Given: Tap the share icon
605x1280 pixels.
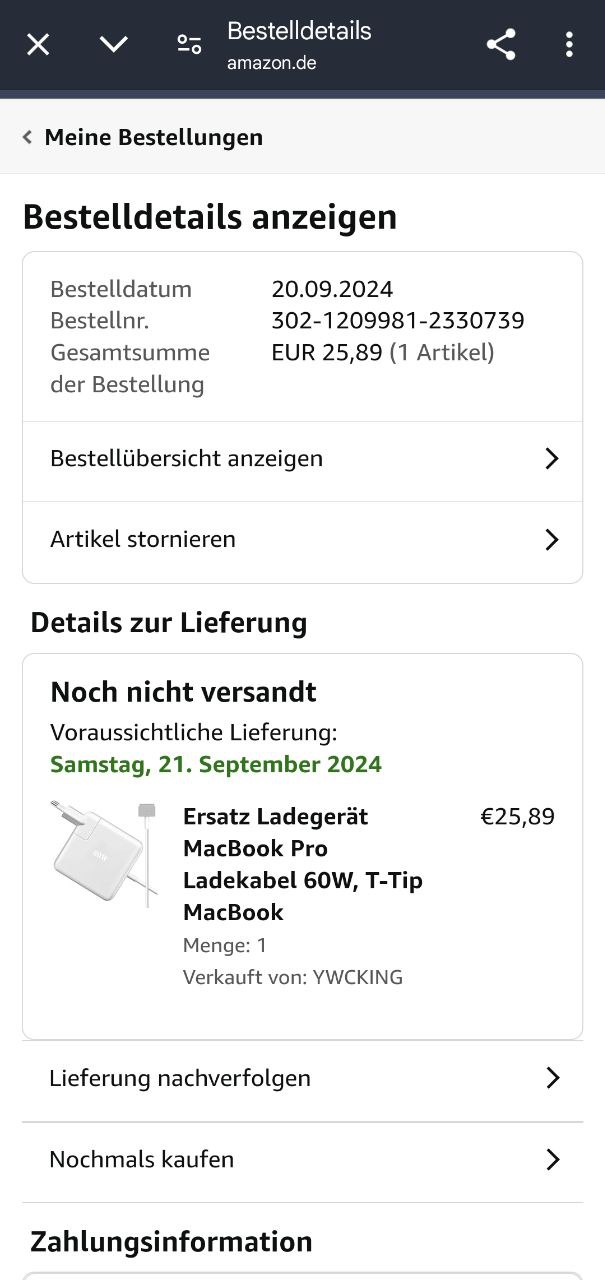Looking at the screenshot, I should tap(501, 44).
